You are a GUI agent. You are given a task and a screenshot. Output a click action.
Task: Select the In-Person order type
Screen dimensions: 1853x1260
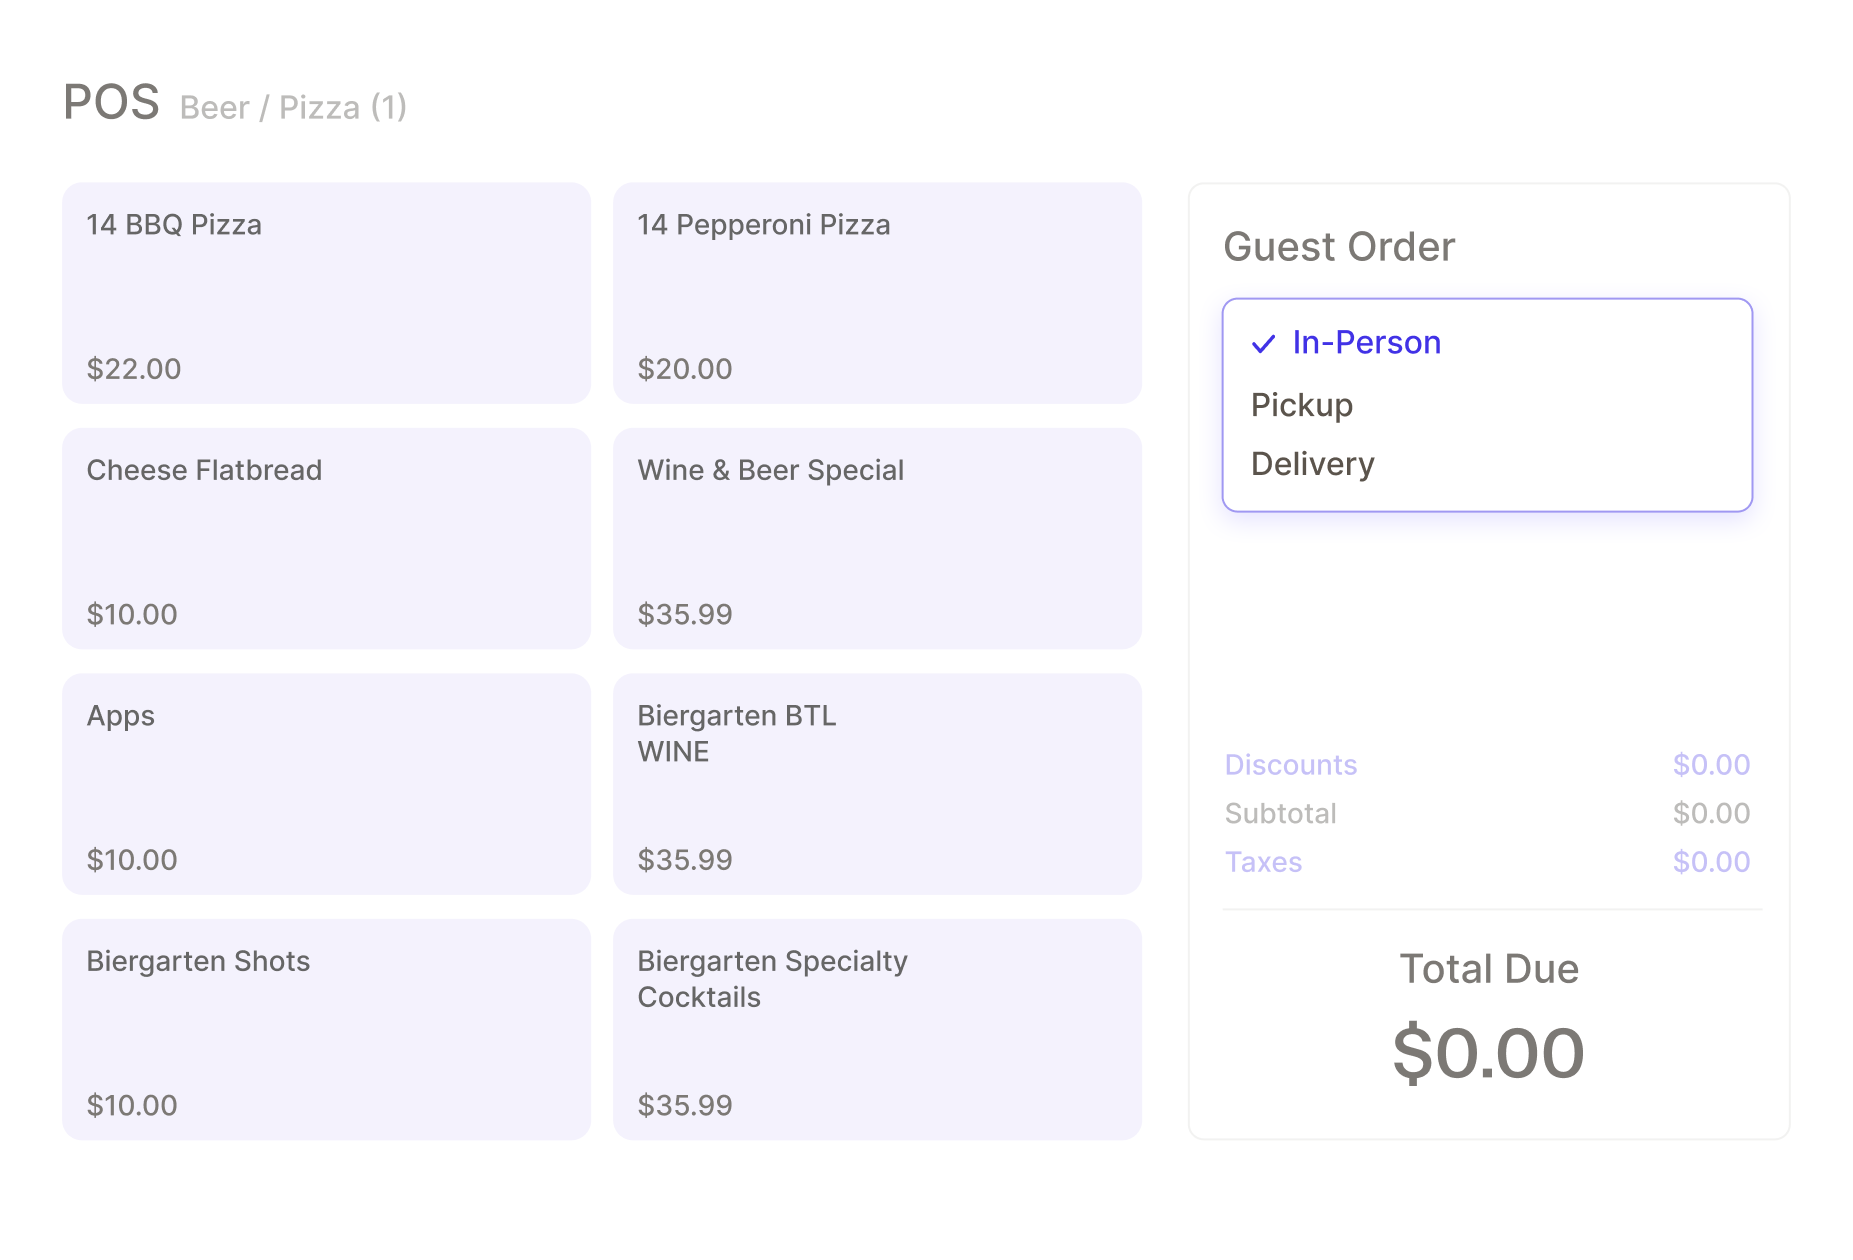[1365, 343]
